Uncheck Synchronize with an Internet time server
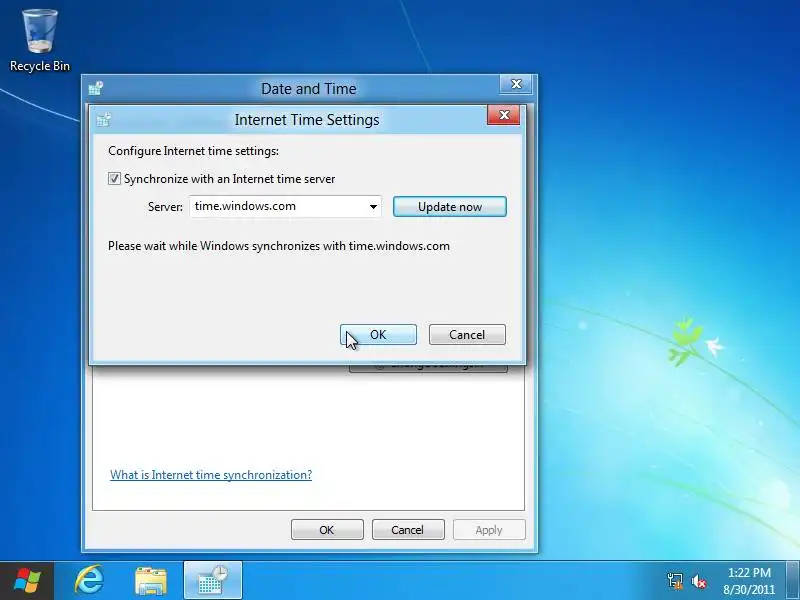Image resolution: width=800 pixels, height=600 pixels. [x=114, y=179]
